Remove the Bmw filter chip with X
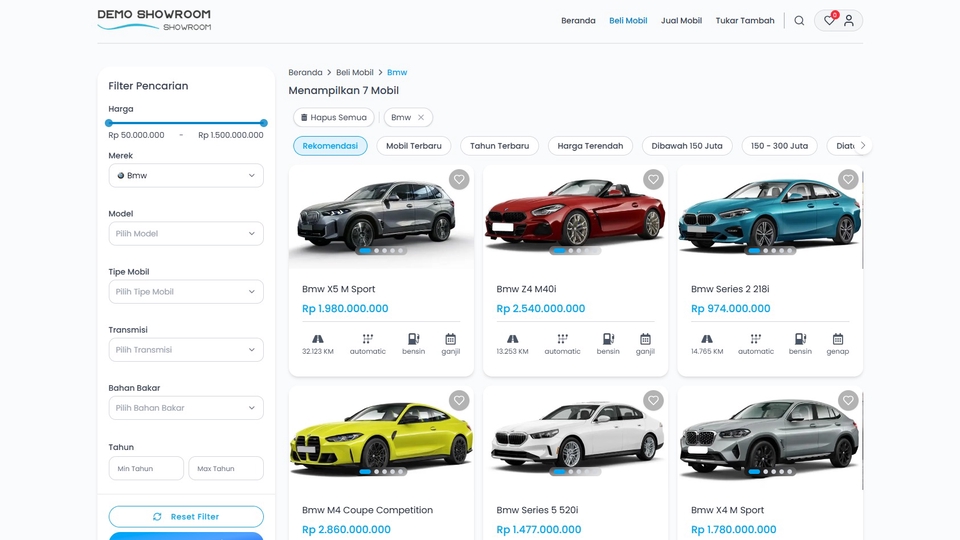Image resolution: width=960 pixels, height=540 pixels. [x=421, y=118]
